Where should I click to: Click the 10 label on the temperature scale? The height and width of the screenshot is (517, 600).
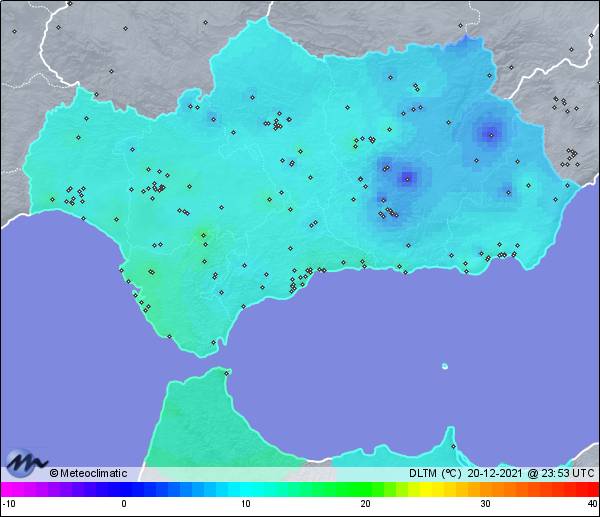(x=246, y=503)
